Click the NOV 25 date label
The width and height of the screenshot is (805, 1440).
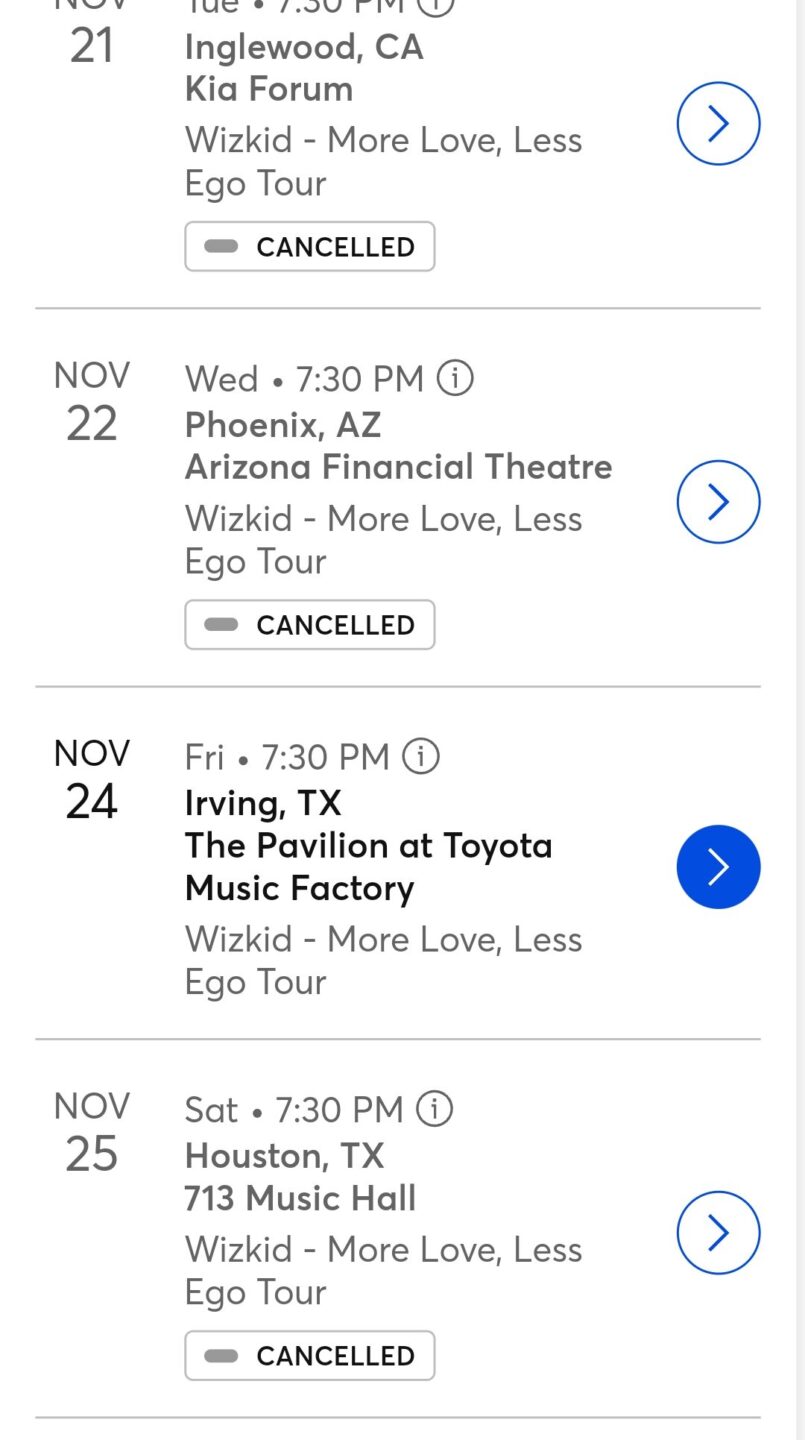point(92,1133)
